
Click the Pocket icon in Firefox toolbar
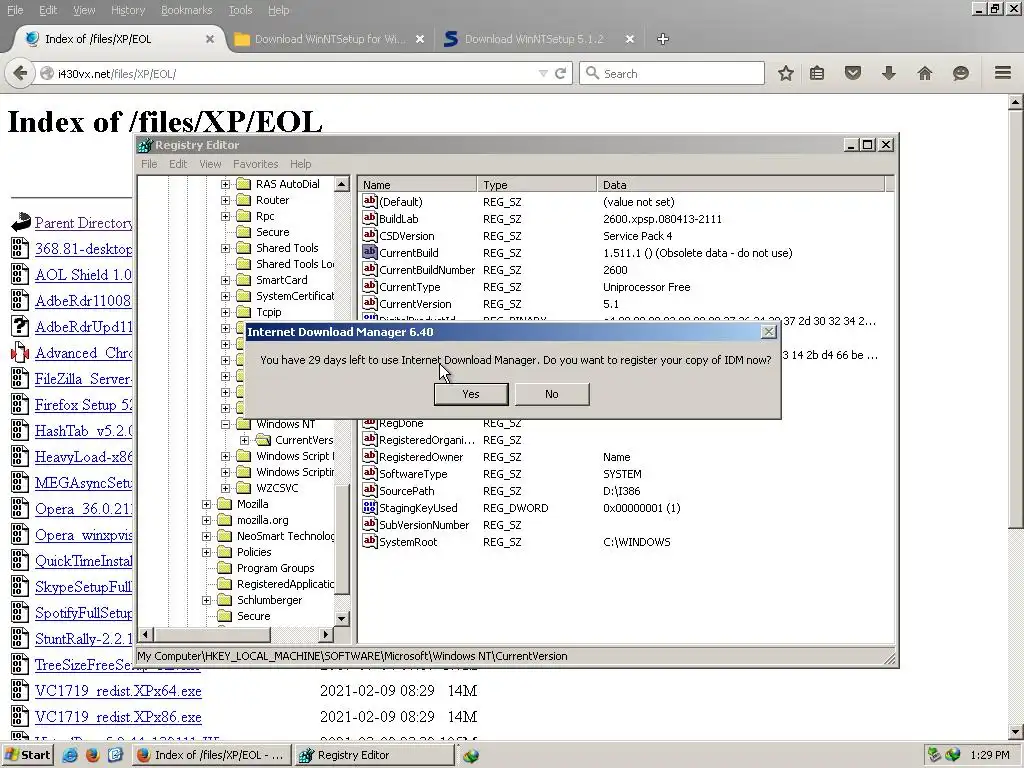tap(853, 73)
